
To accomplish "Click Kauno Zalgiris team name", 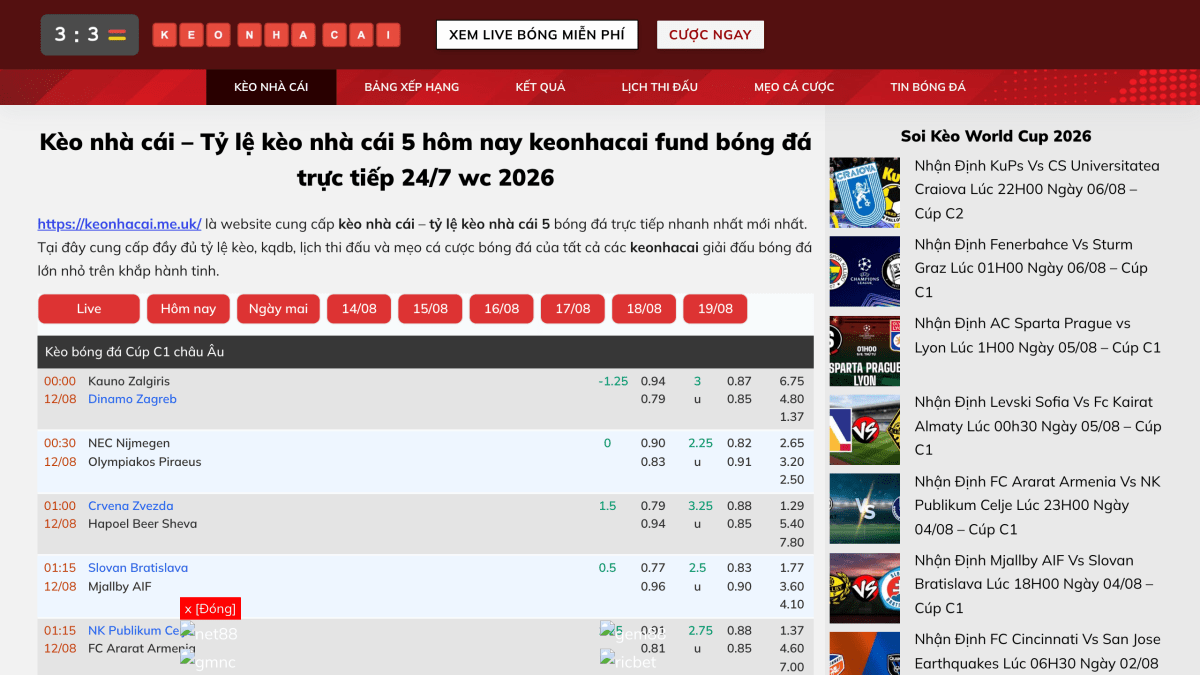I will point(129,381).
